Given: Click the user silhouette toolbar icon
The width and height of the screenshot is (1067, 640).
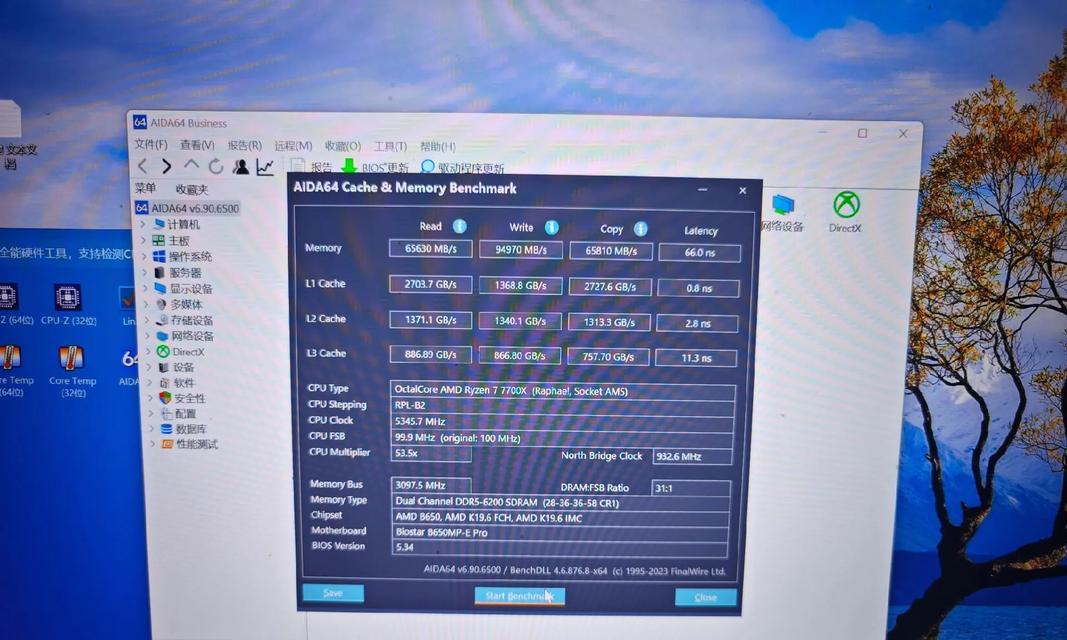Looking at the screenshot, I should pos(240,167).
